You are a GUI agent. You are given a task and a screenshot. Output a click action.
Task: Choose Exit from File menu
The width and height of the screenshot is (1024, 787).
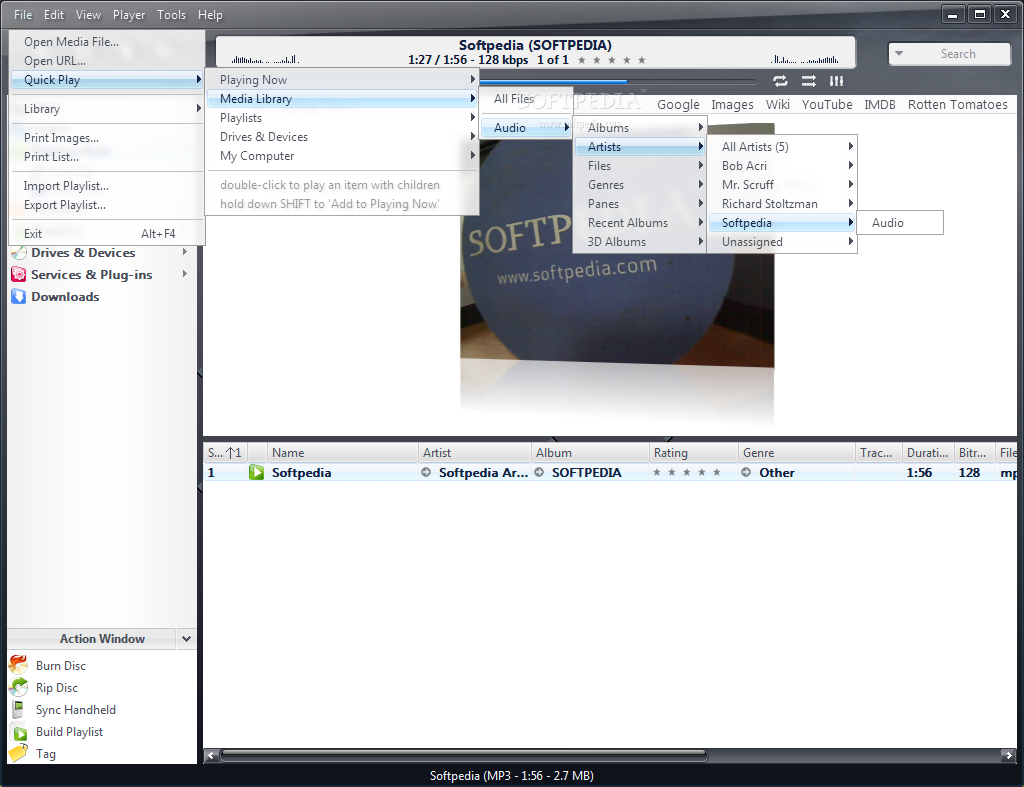point(107,234)
